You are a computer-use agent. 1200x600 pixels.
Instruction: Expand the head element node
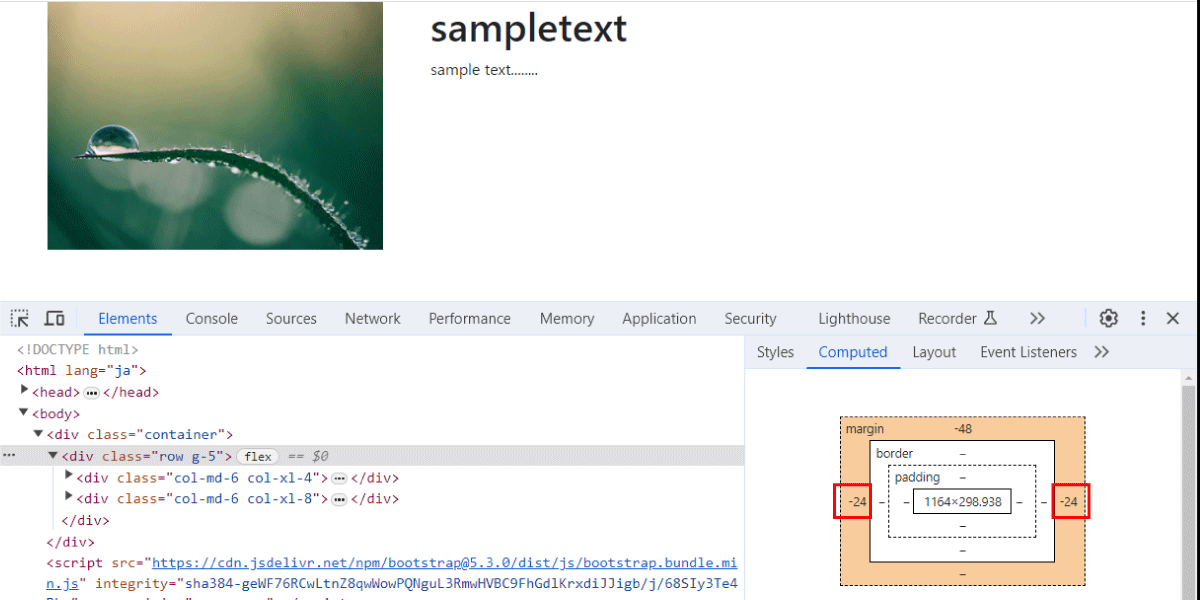[x=25, y=391]
